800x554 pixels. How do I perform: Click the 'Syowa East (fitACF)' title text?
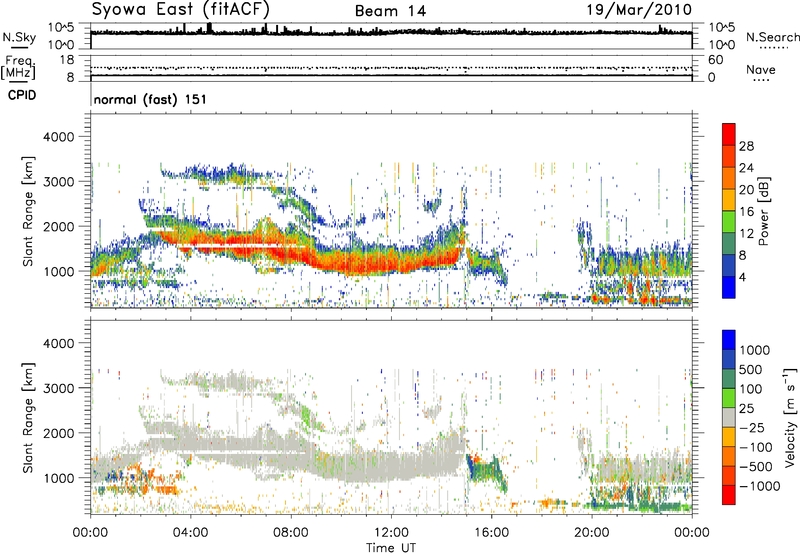181,10
